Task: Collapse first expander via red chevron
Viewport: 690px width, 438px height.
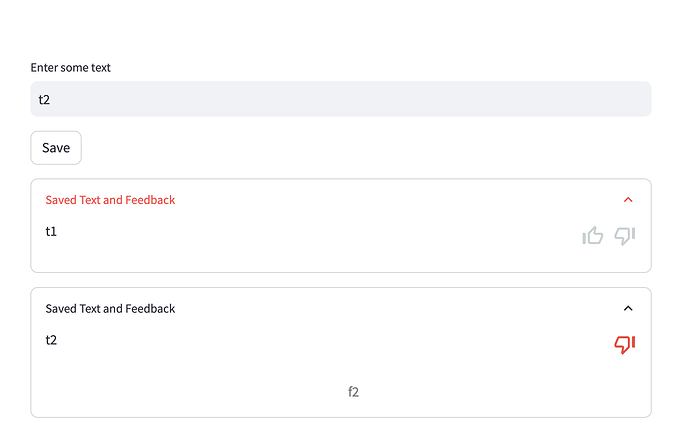Action: pos(628,200)
